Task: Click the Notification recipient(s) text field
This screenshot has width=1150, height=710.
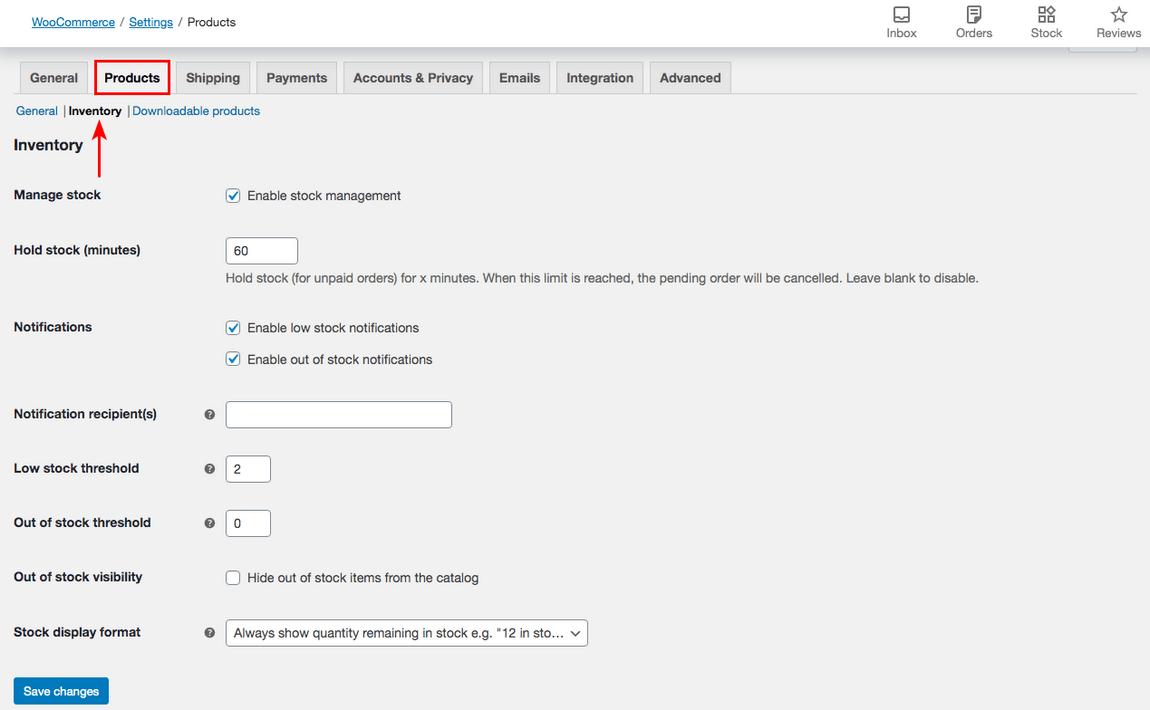Action: [x=339, y=414]
